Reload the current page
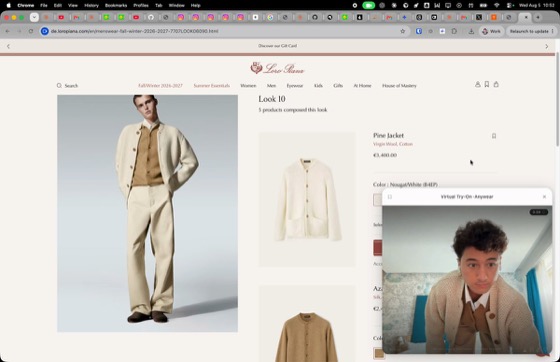Screen dimensions: 560x362 31,31
